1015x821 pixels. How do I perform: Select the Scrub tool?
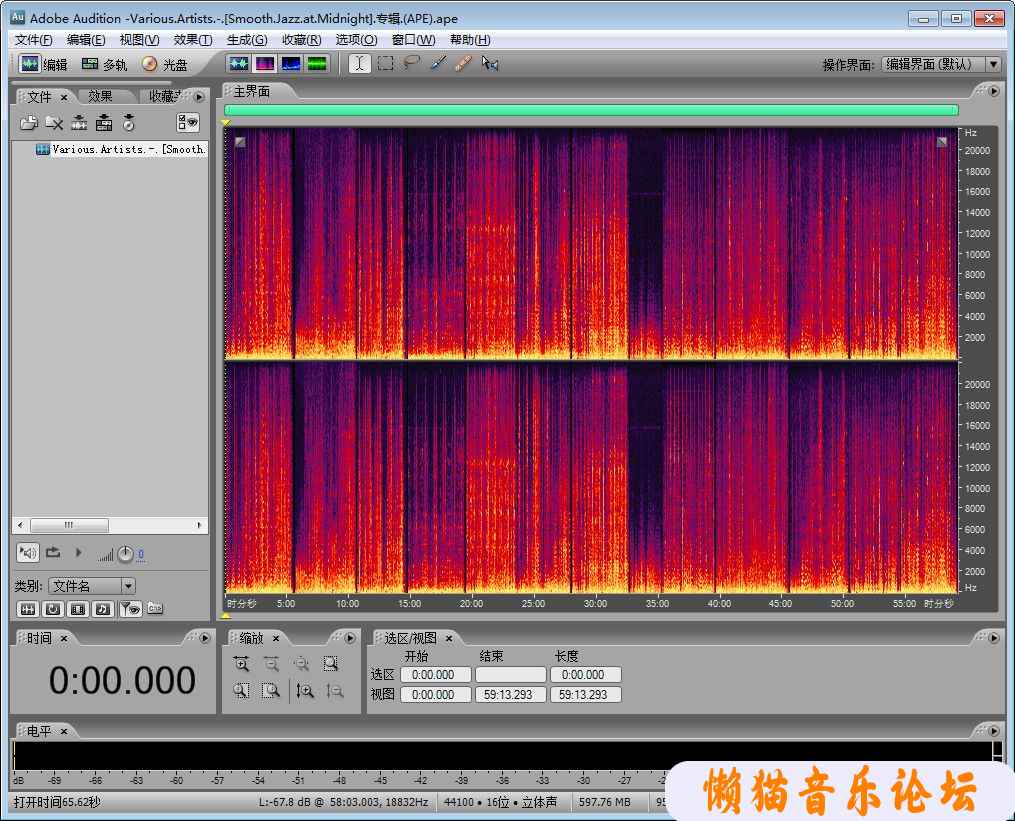[x=490, y=63]
